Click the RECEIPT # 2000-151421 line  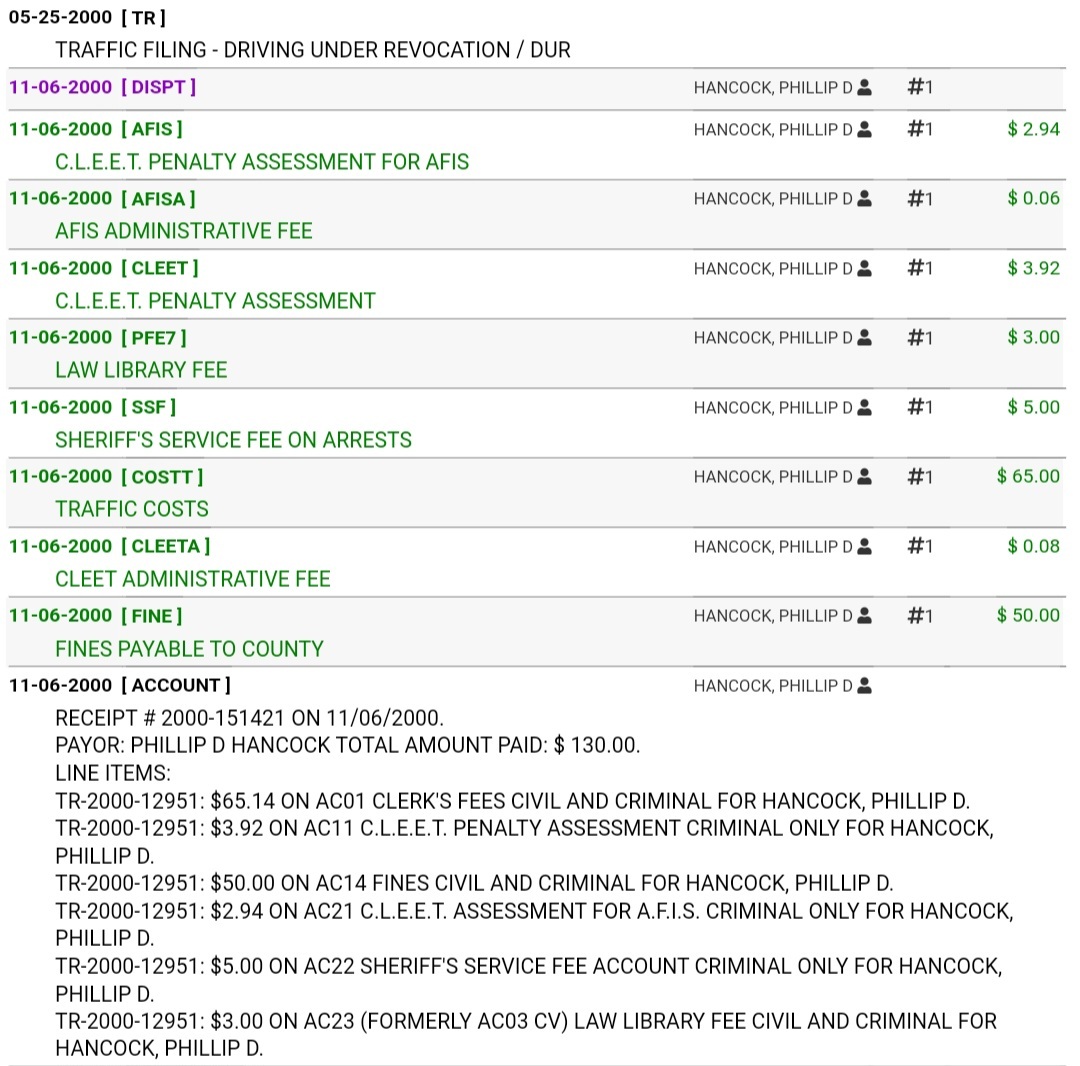coord(249,719)
